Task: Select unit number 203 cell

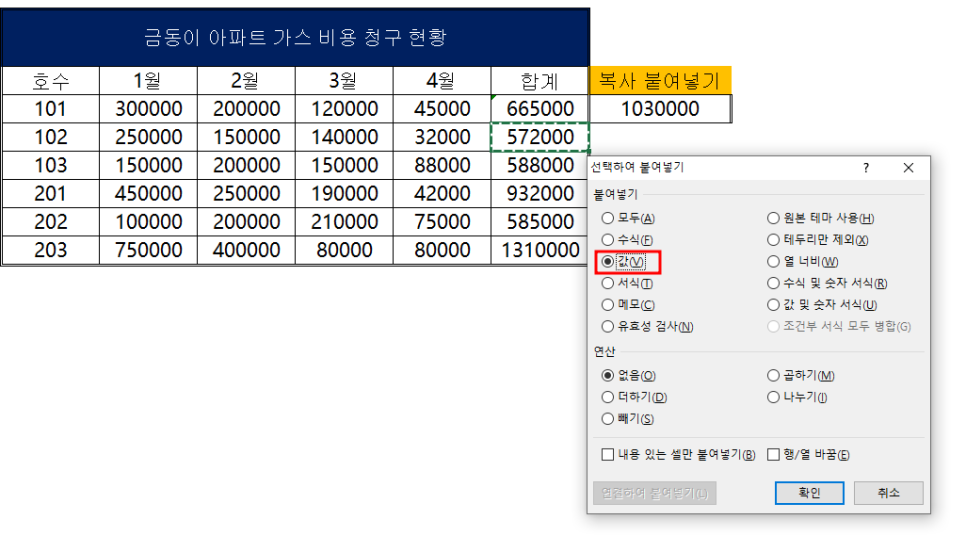Action: [x=51, y=250]
